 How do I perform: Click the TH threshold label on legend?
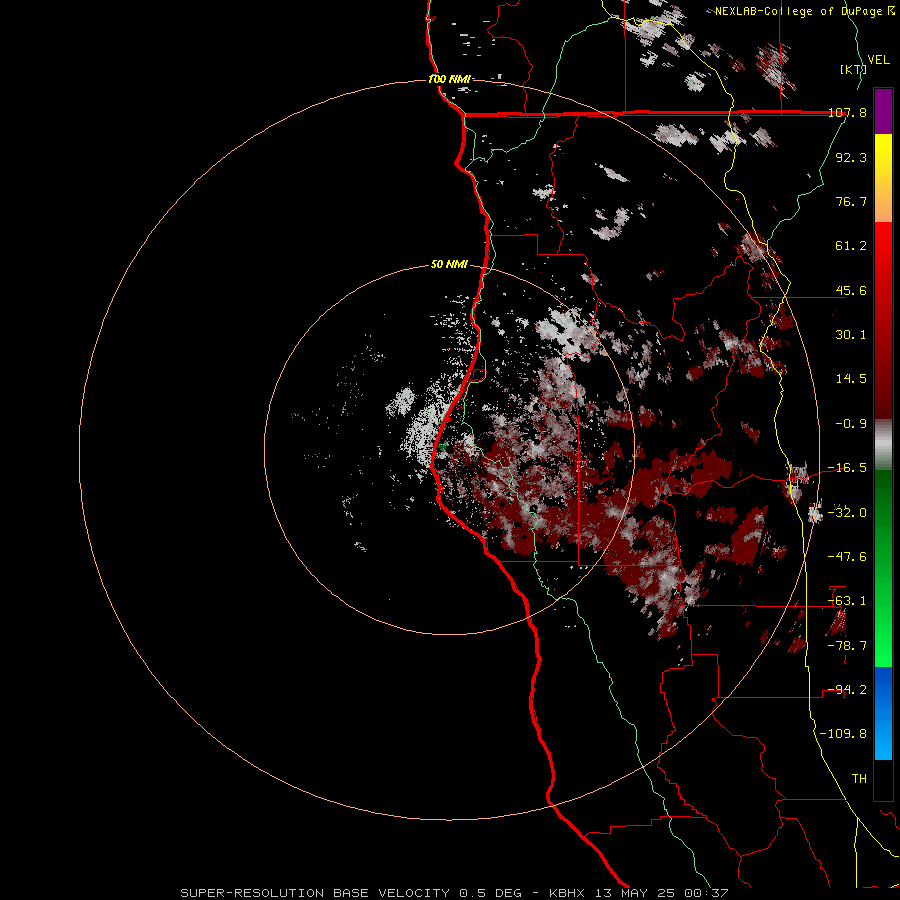(859, 779)
